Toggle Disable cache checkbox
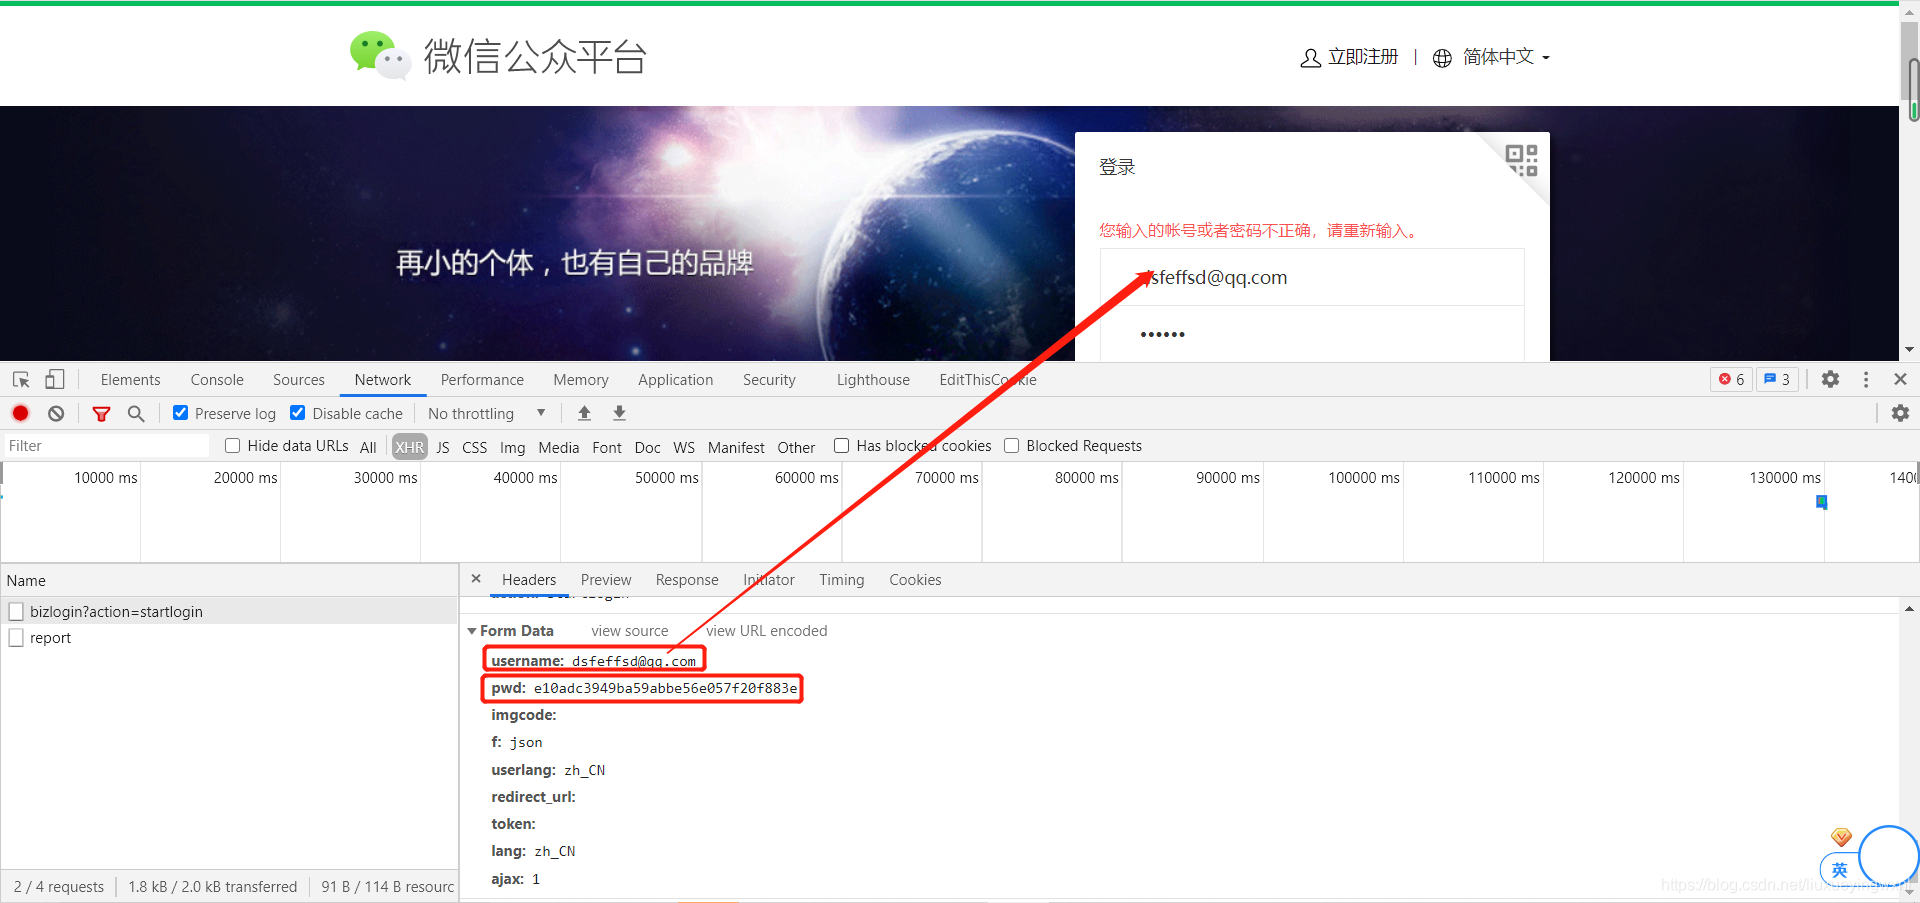The height and width of the screenshot is (903, 1920). click(298, 413)
